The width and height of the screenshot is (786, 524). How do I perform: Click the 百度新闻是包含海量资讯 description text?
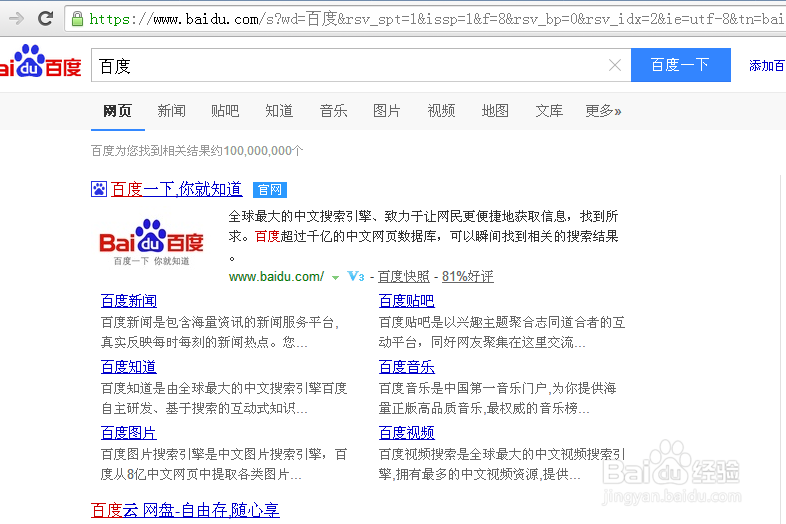pyautogui.click(x=220, y=332)
